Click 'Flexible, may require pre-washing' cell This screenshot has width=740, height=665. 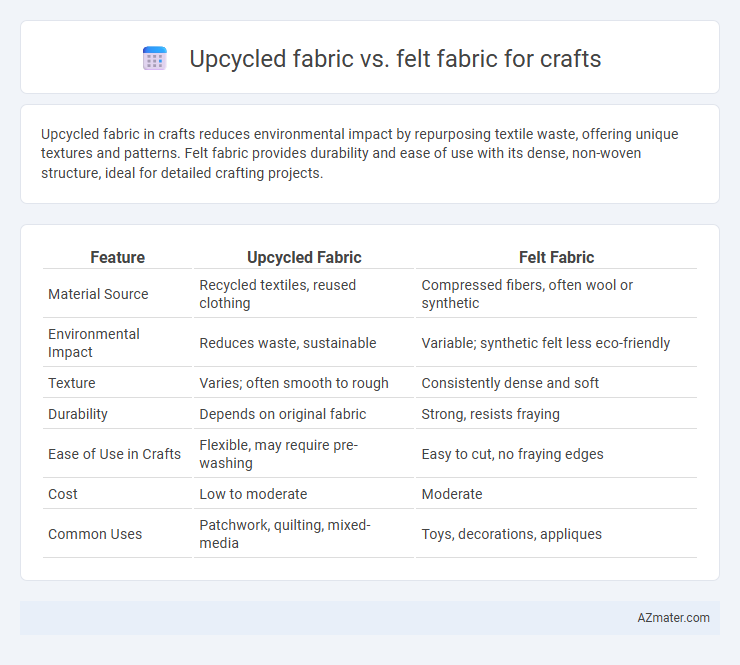pos(278,454)
